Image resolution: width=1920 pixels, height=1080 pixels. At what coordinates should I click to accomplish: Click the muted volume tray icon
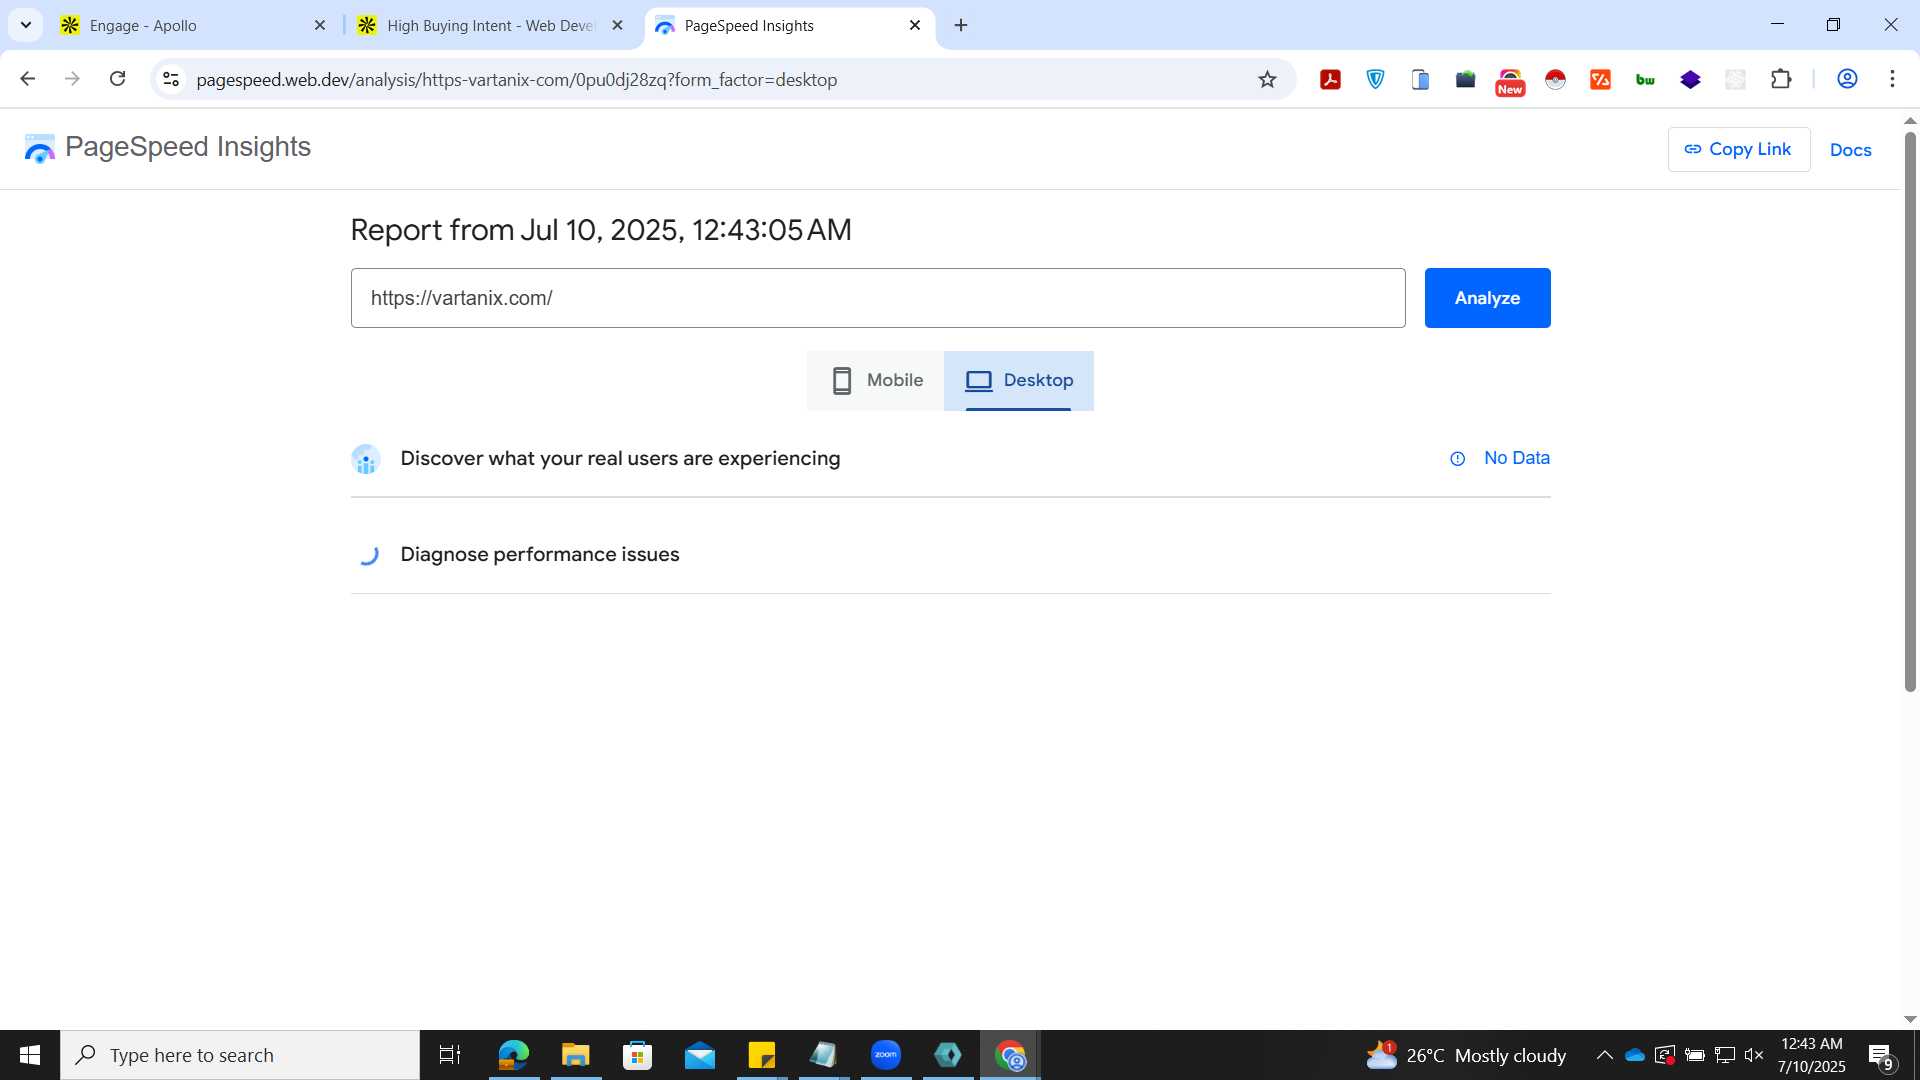click(x=1754, y=1055)
